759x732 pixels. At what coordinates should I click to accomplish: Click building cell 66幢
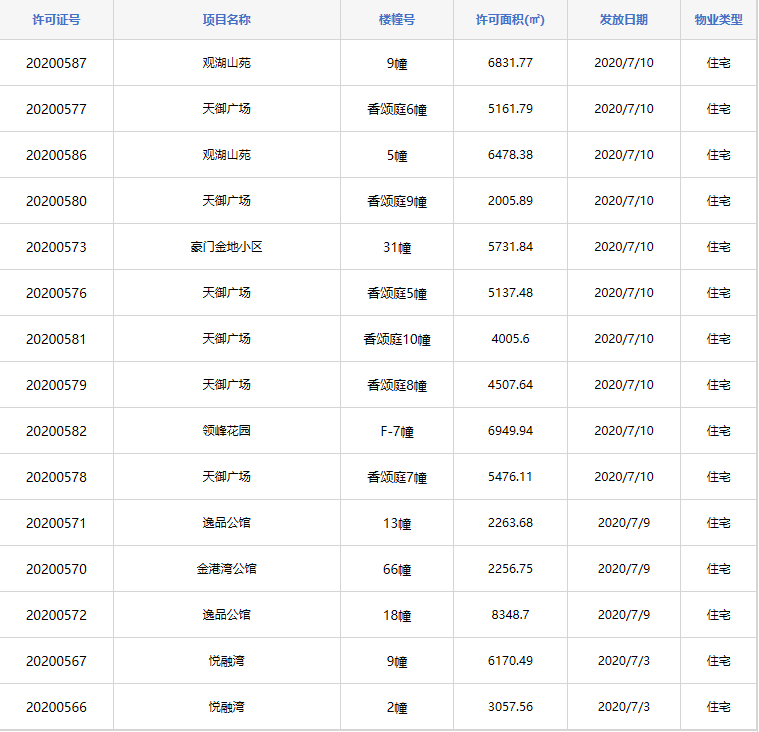click(397, 569)
